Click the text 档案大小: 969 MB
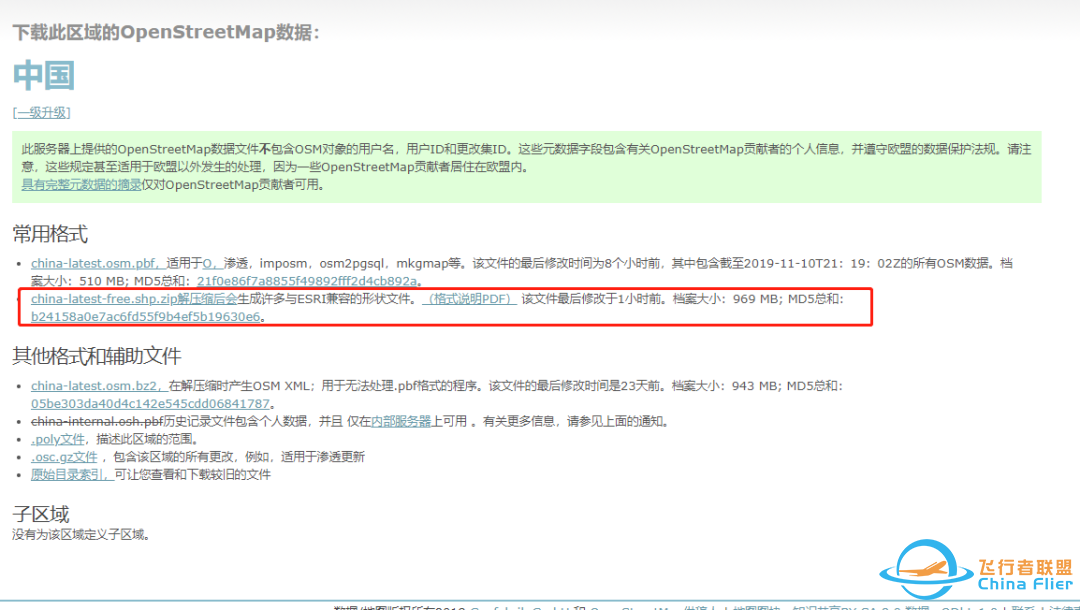1080x610 pixels. click(x=725, y=299)
